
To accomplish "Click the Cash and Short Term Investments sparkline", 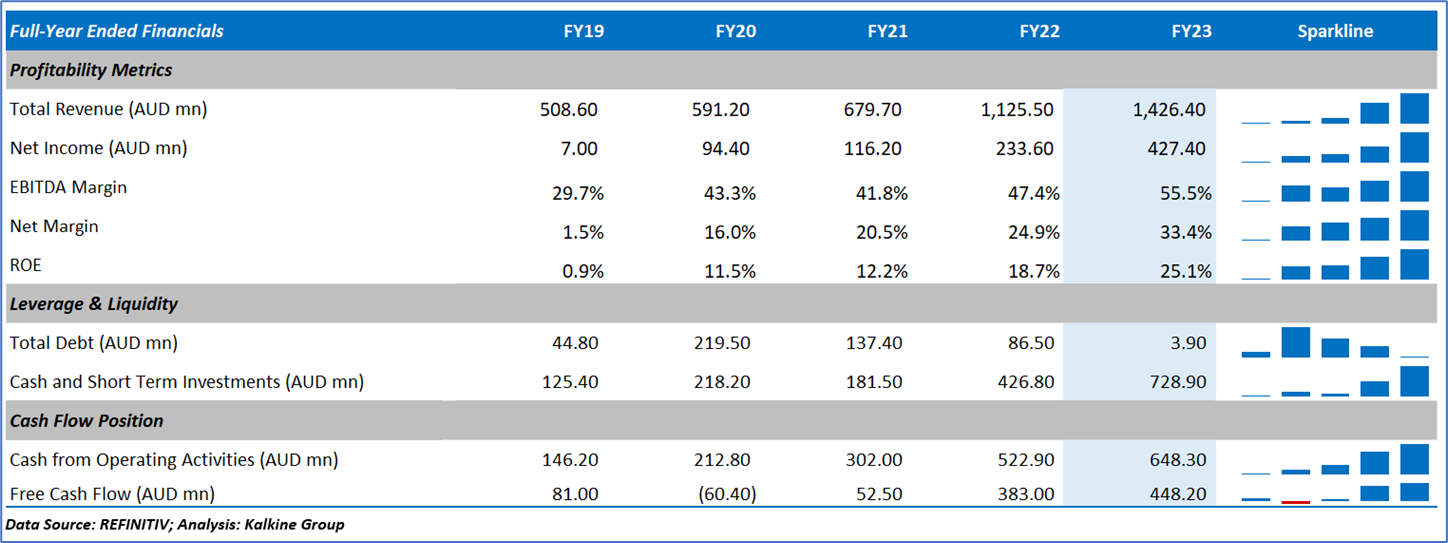I will pyautogui.click(x=1335, y=381).
